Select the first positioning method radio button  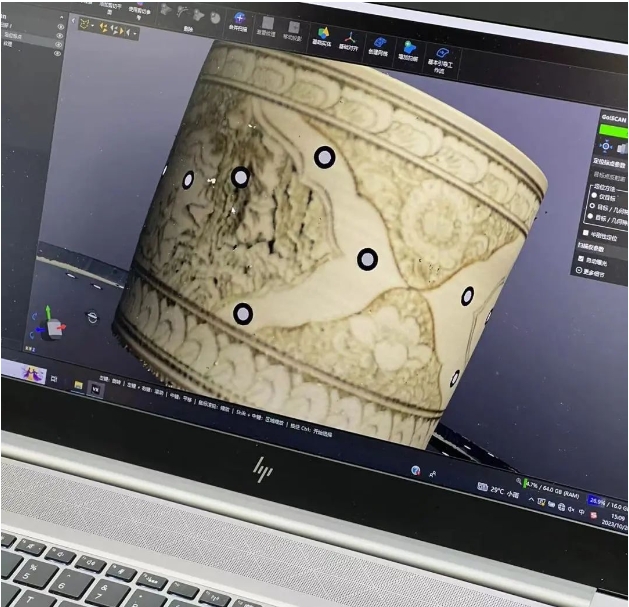[x=594, y=195]
